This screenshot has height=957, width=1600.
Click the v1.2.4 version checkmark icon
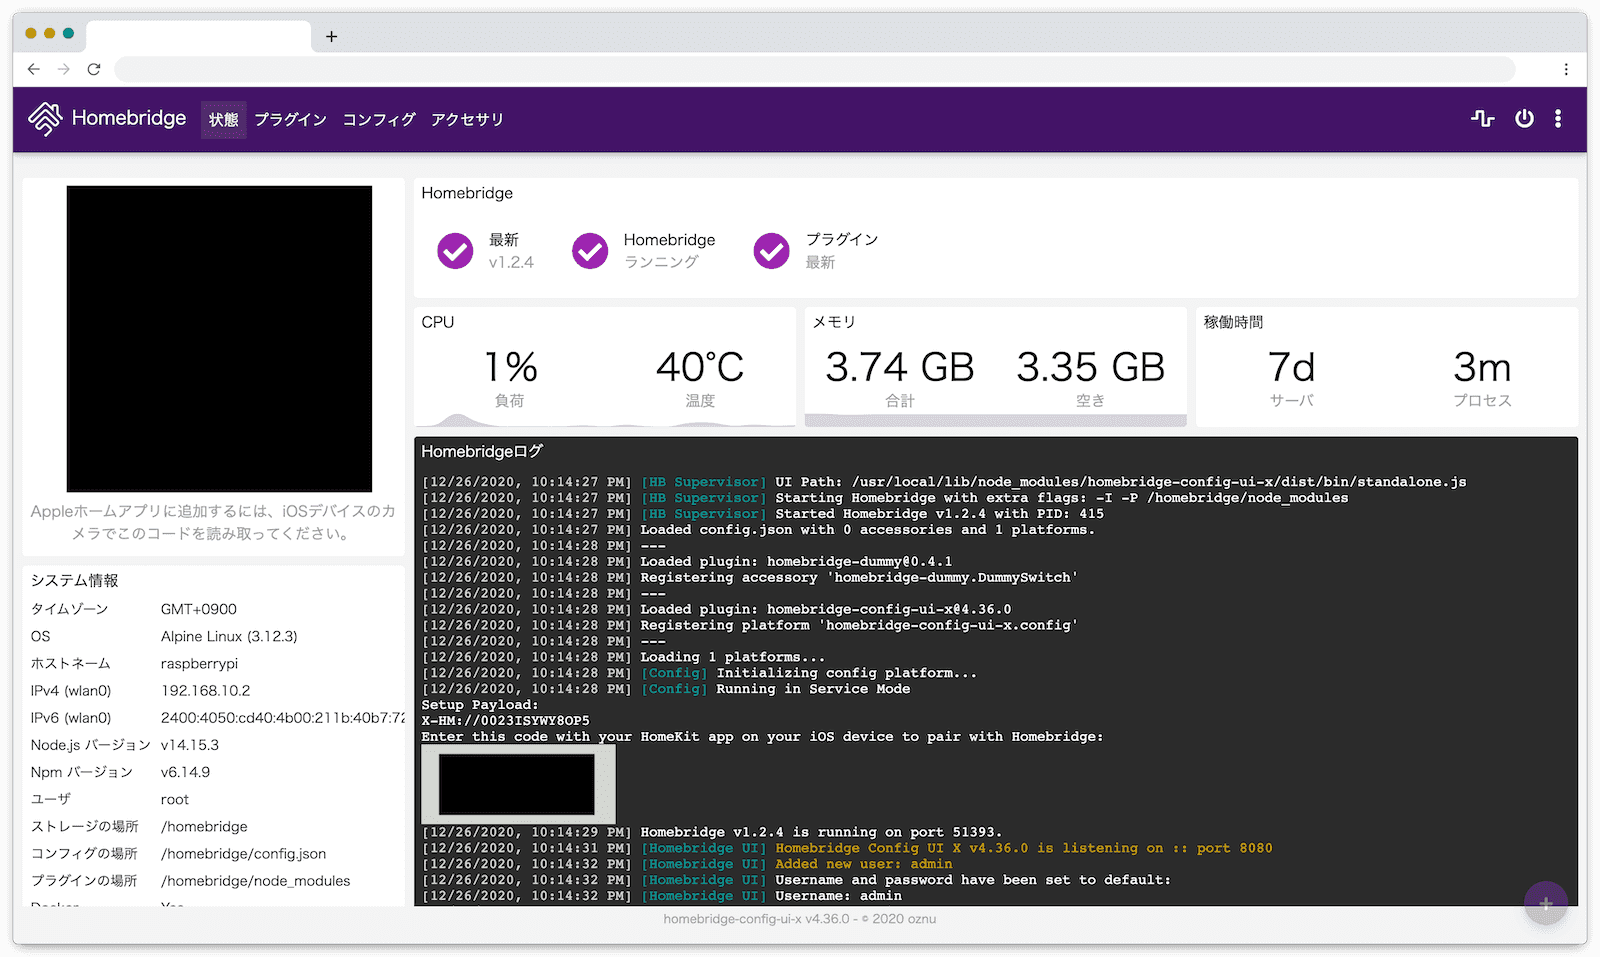[x=455, y=251]
